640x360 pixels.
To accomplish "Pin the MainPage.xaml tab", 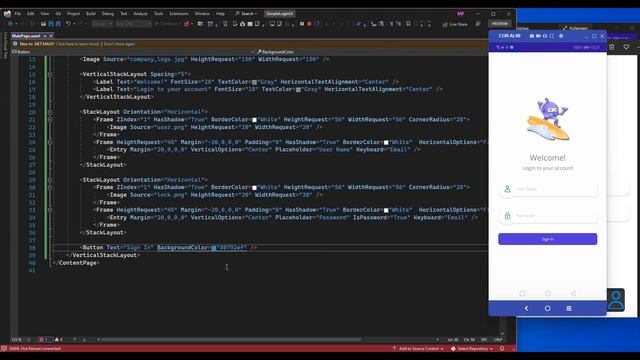I will point(45,36).
